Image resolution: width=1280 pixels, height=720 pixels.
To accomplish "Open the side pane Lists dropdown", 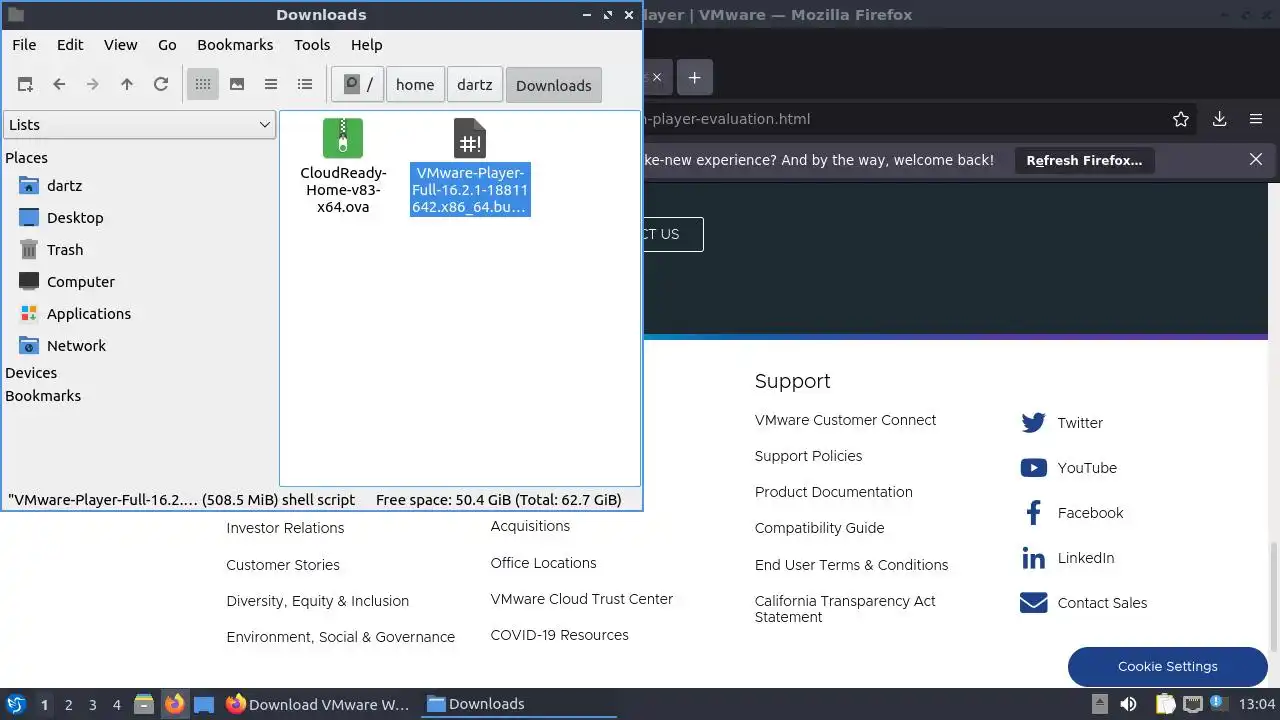I will pyautogui.click(x=139, y=125).
